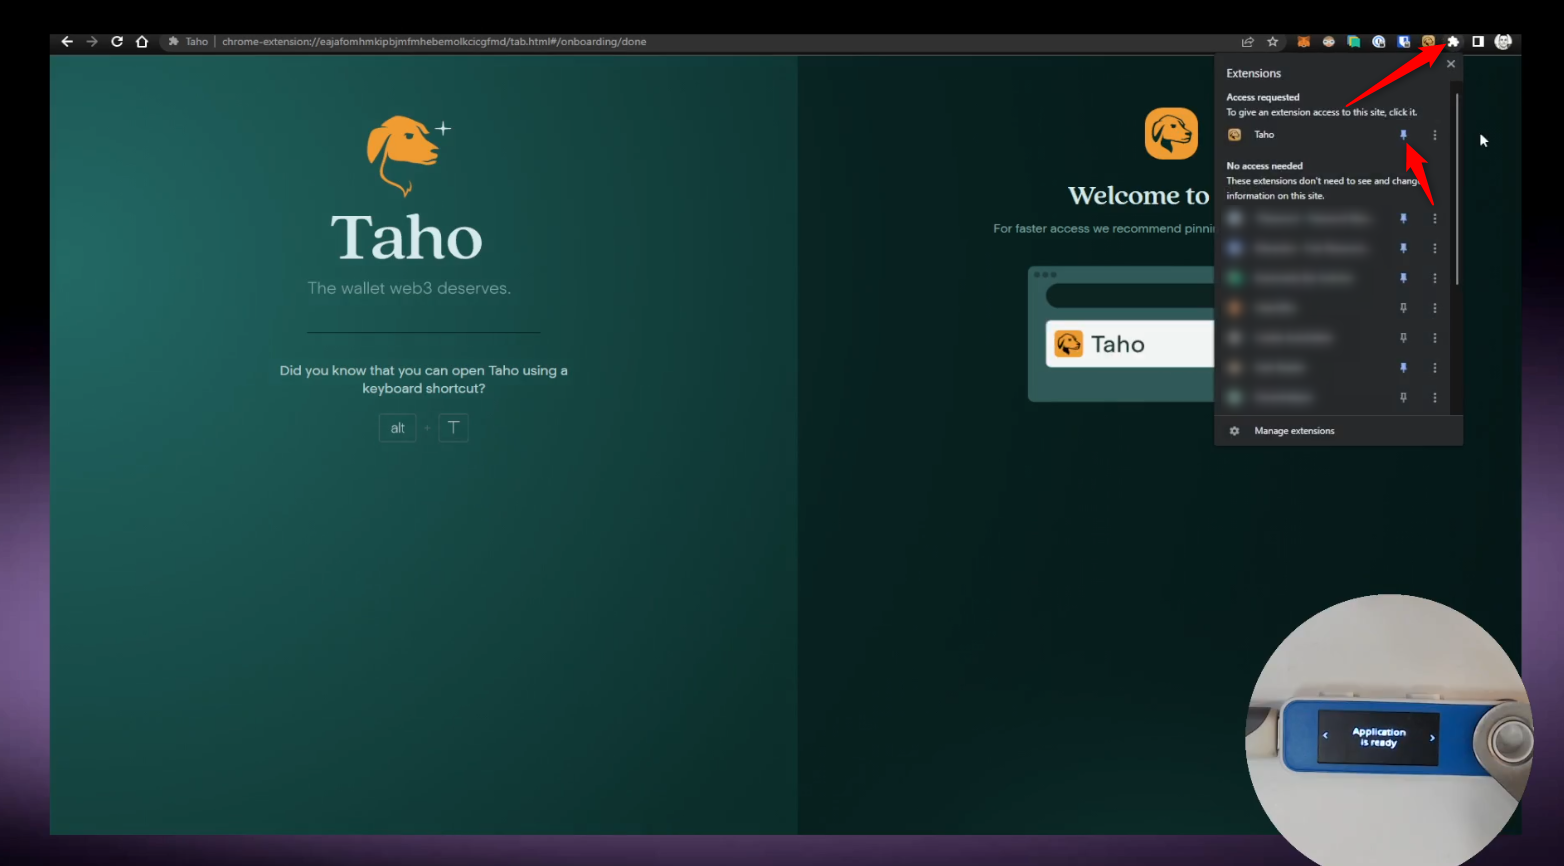Click the Taho dog icon in browser toolbar
1564x866 pixels.
[1428, 42]
